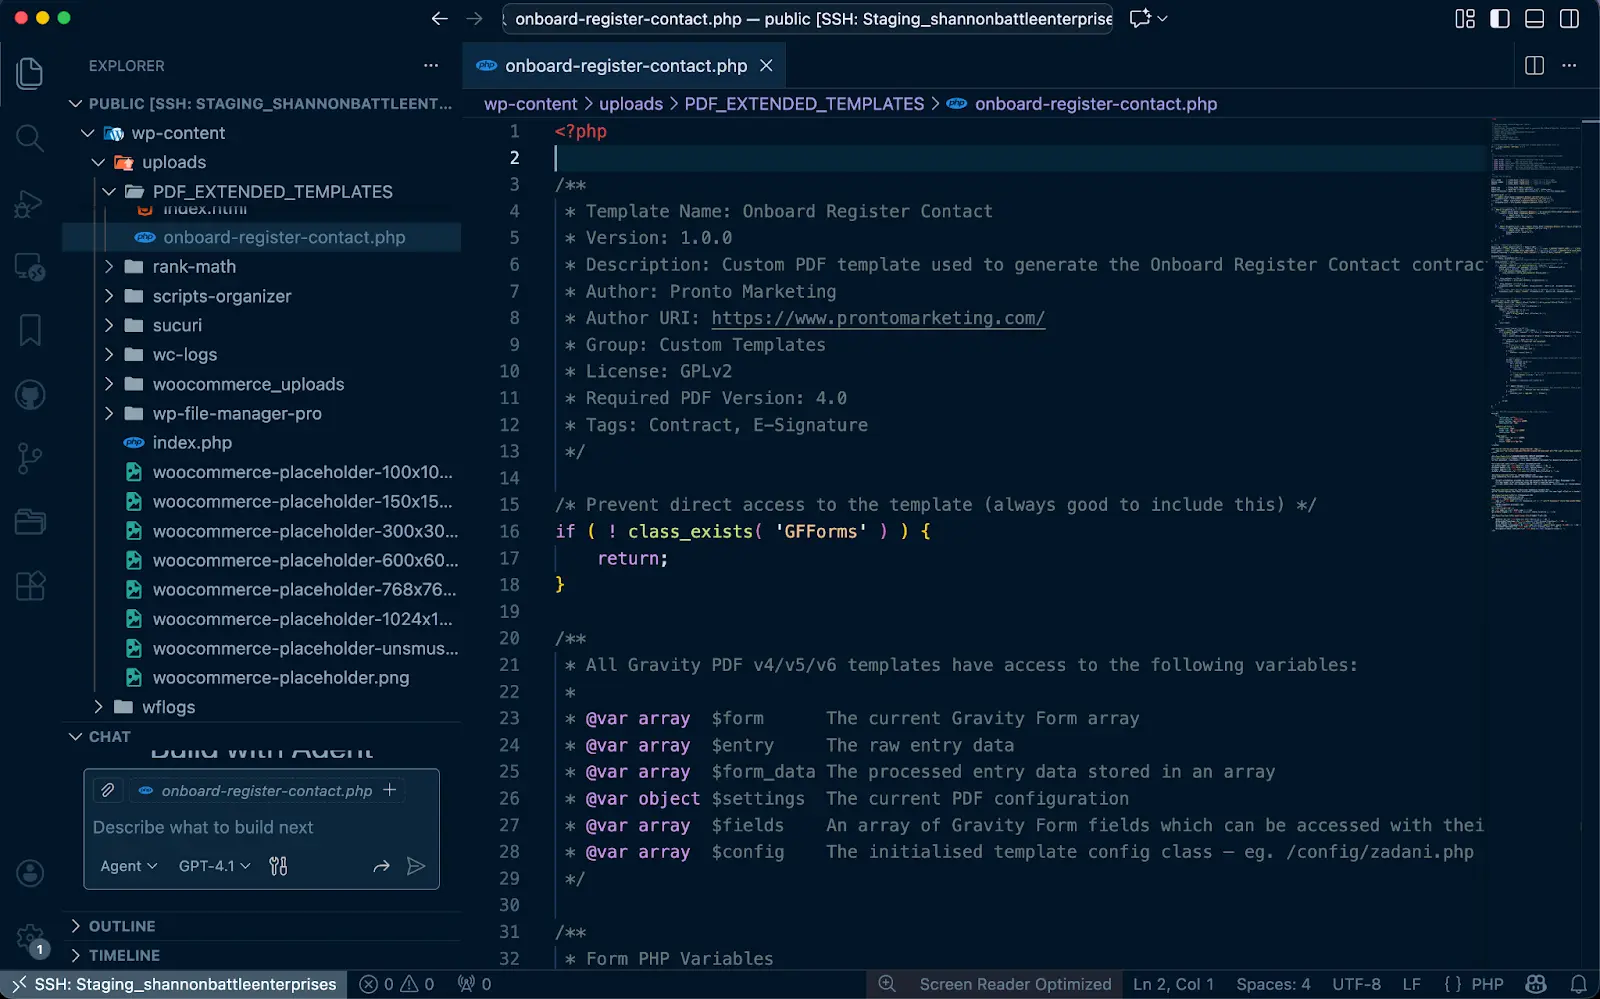Select the onboard-register-contact.php editor tab
Viewport: 1600px width, 999px height.
tap(625, 66)
